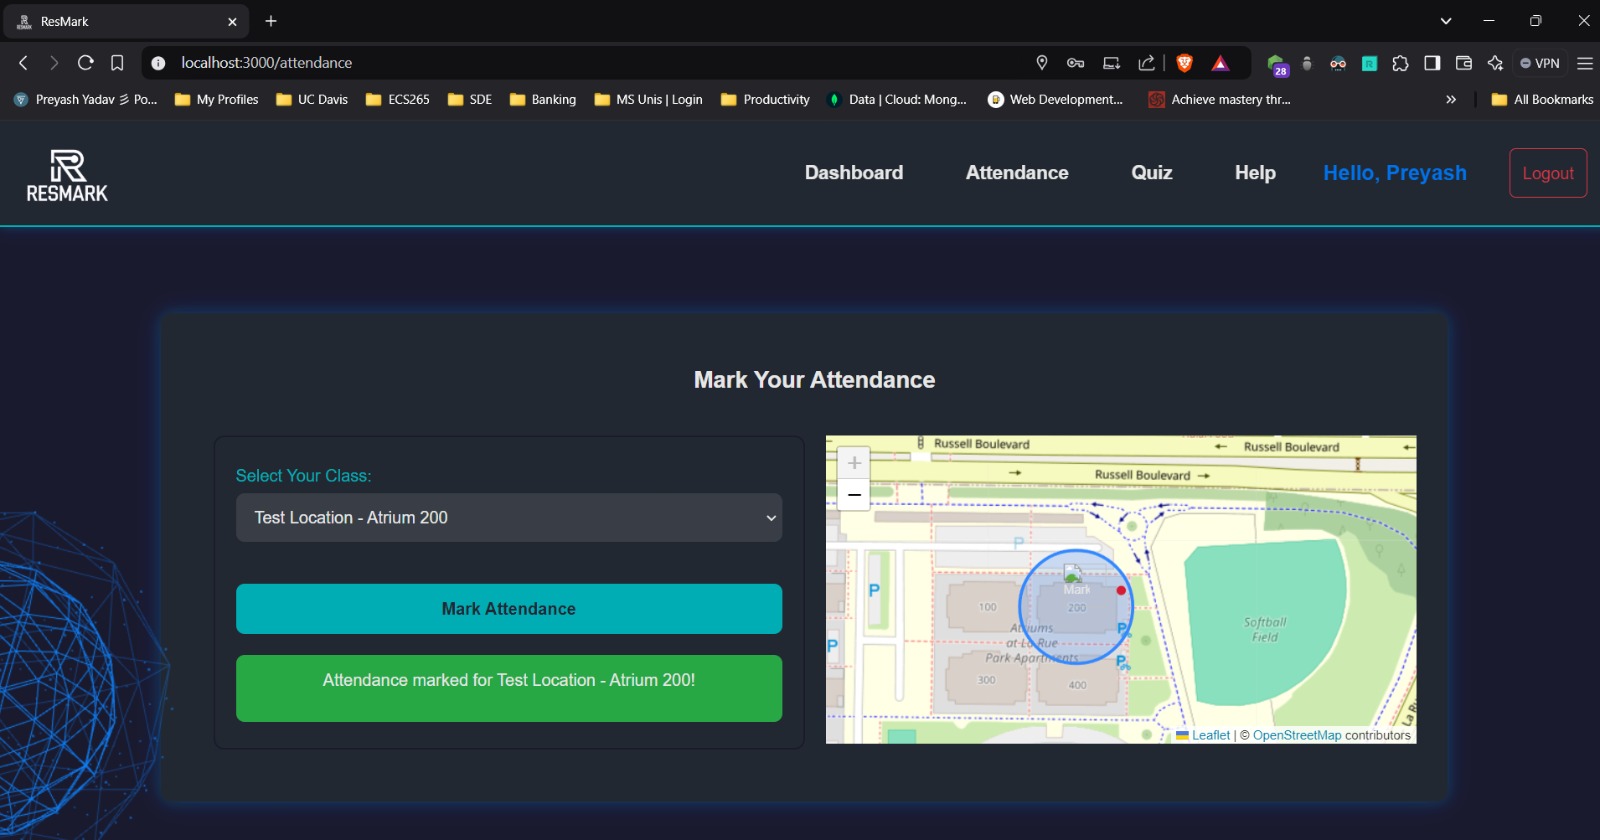Open the SDE bookmark folder
The image size is (1600, 840).
[470, 99]
